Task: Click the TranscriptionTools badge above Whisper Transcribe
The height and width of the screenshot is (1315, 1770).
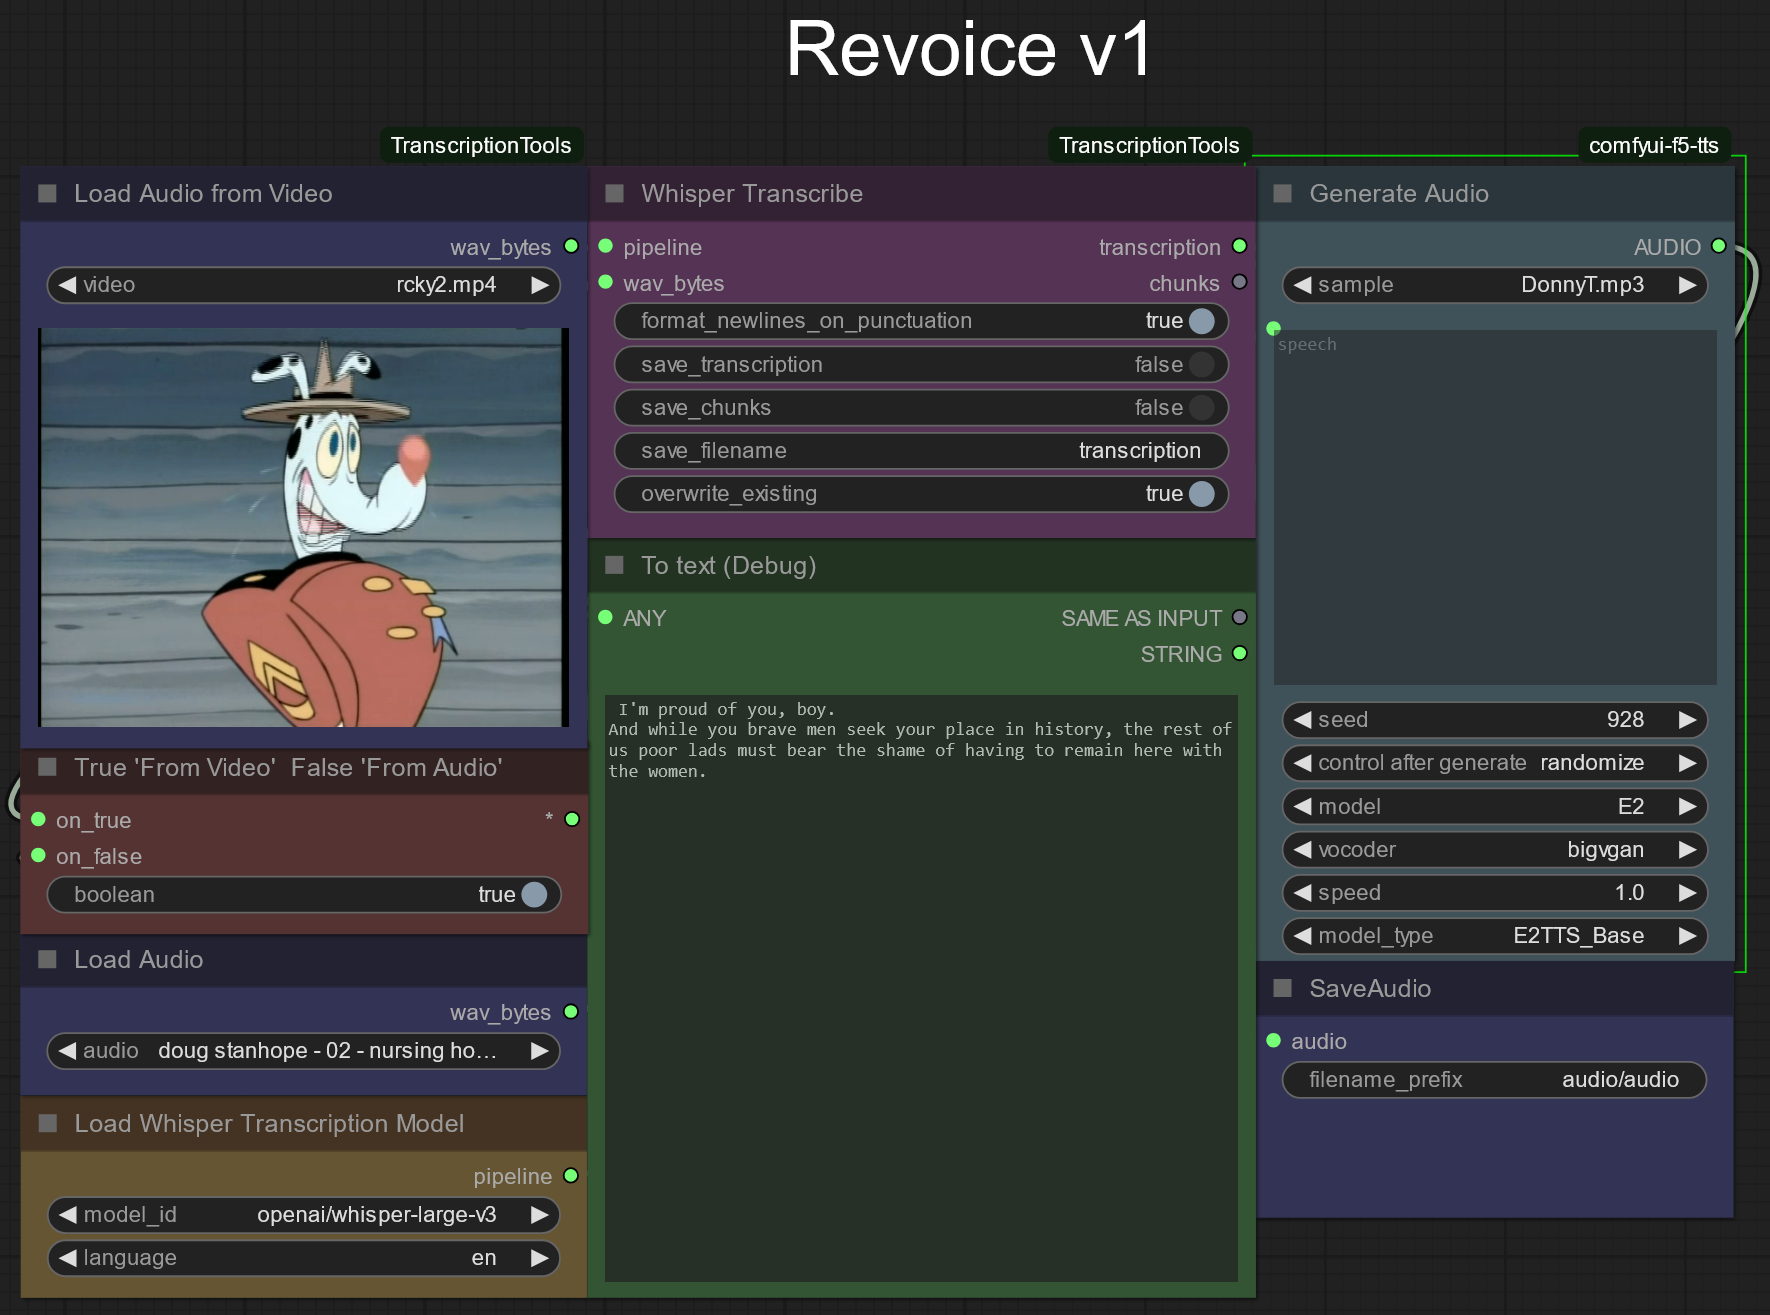Action: point(1149,145)
